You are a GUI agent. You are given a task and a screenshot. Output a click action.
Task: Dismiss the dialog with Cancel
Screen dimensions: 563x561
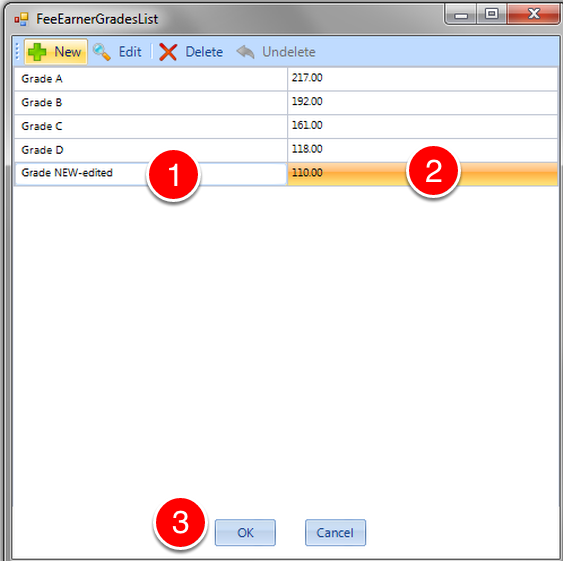click(x=335, y=532)
